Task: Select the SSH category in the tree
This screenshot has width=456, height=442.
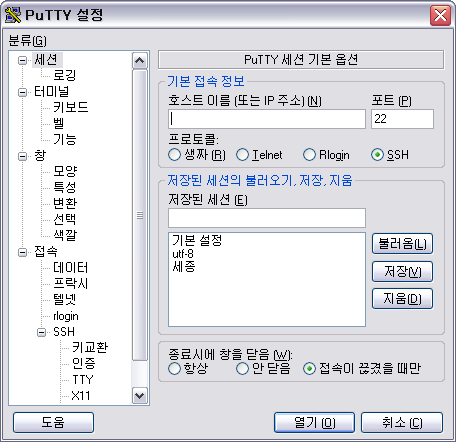Action: (64, 332)
